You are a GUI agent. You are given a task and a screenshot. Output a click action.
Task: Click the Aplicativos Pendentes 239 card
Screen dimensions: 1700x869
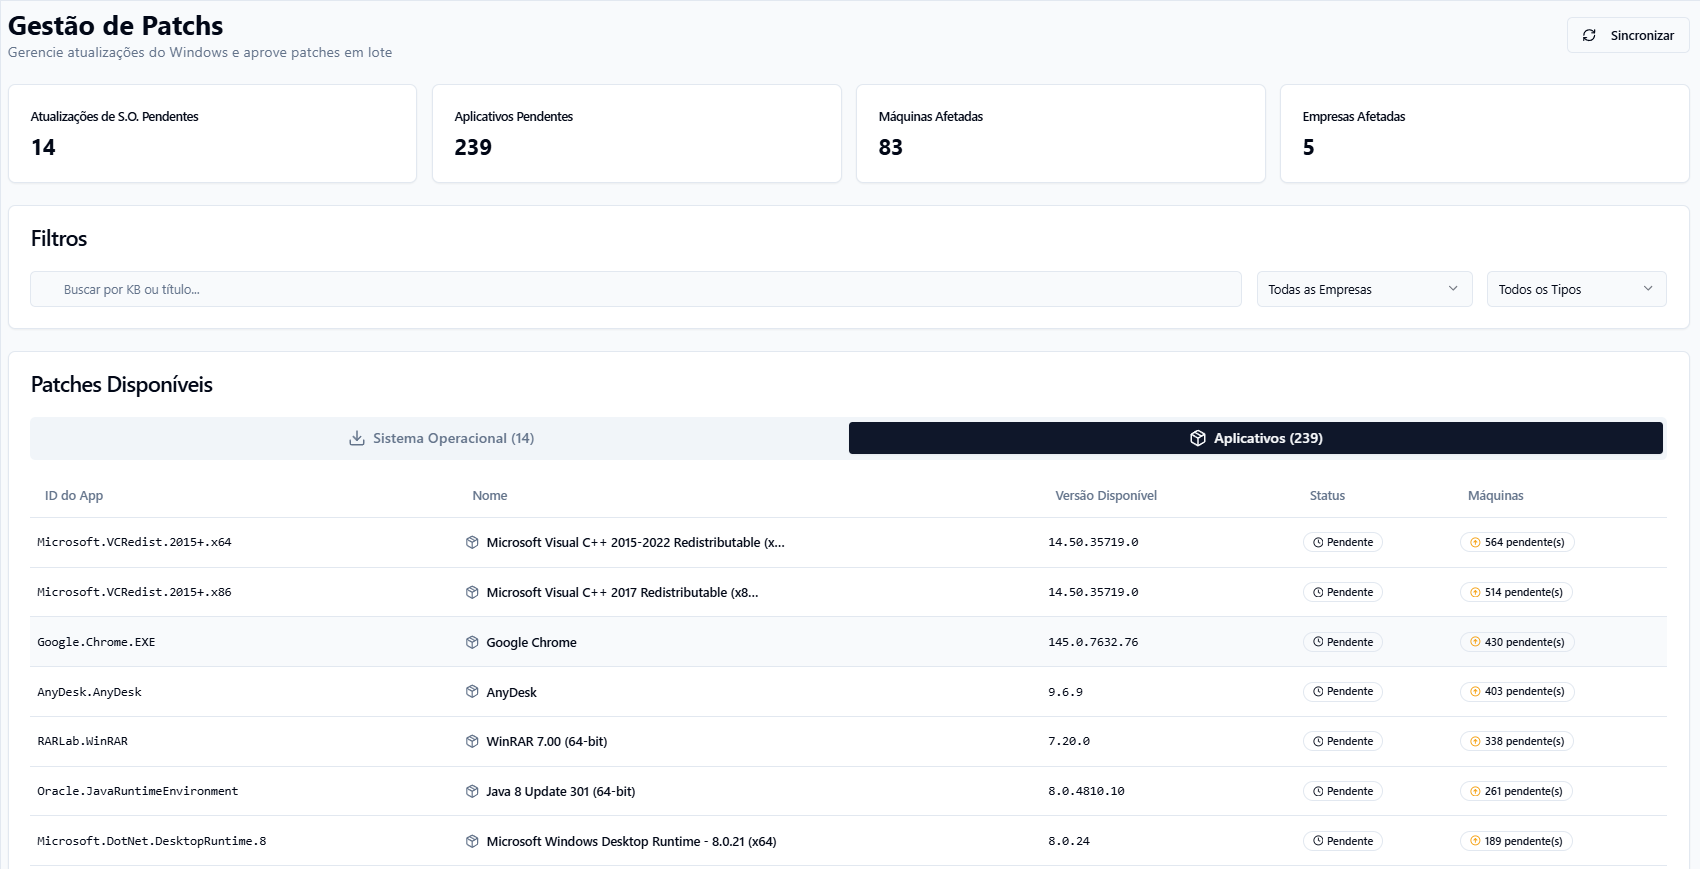(636, 133)
